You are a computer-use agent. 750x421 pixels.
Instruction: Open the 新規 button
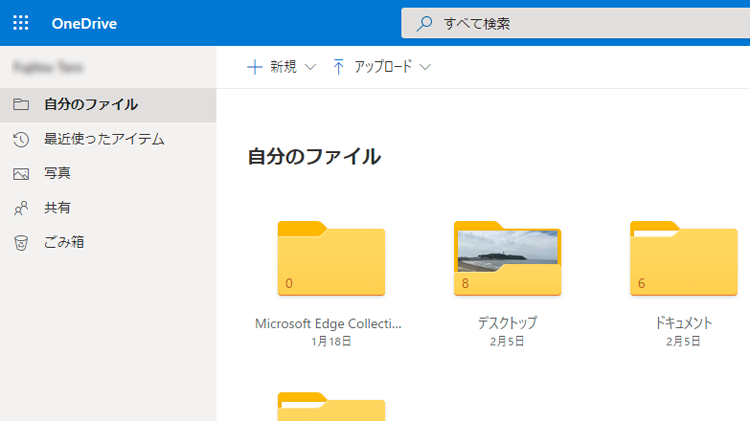tap(282, 67)
